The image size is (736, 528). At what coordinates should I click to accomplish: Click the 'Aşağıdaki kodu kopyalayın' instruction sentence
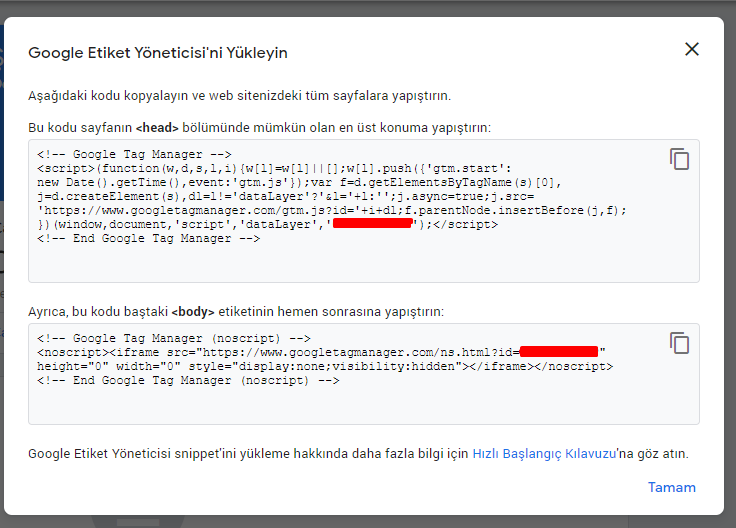tap(239, 96)
